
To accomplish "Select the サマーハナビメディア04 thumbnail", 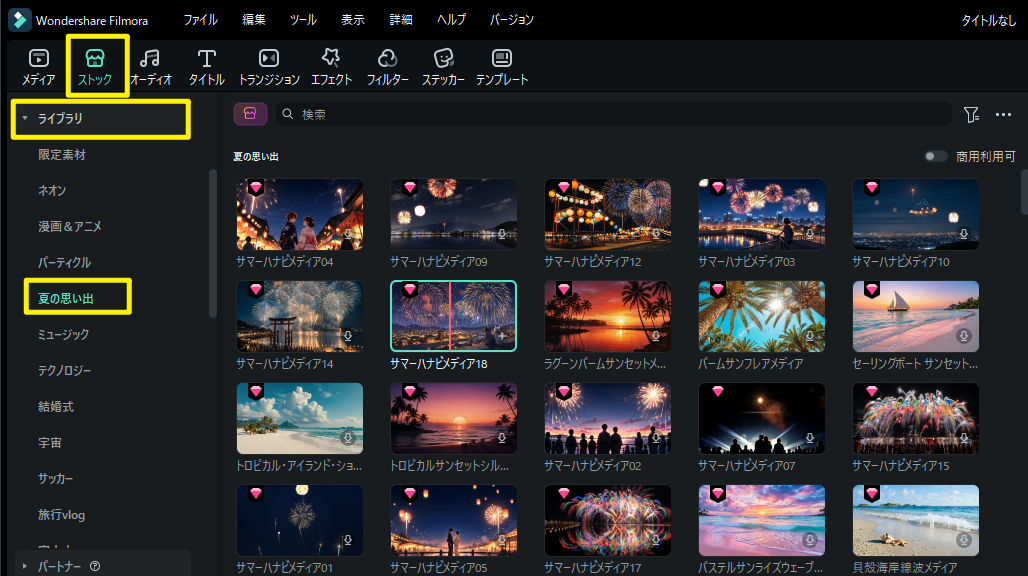I will click(300, 214).
